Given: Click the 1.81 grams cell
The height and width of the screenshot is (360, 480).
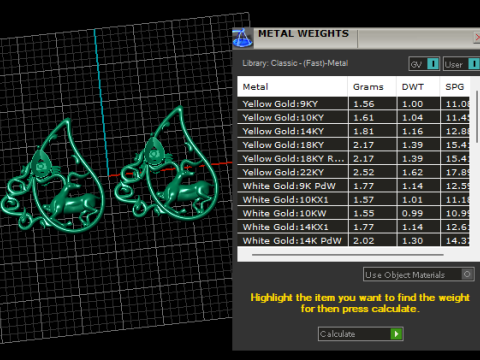Looking at the screenshot, I should [372, 131].
